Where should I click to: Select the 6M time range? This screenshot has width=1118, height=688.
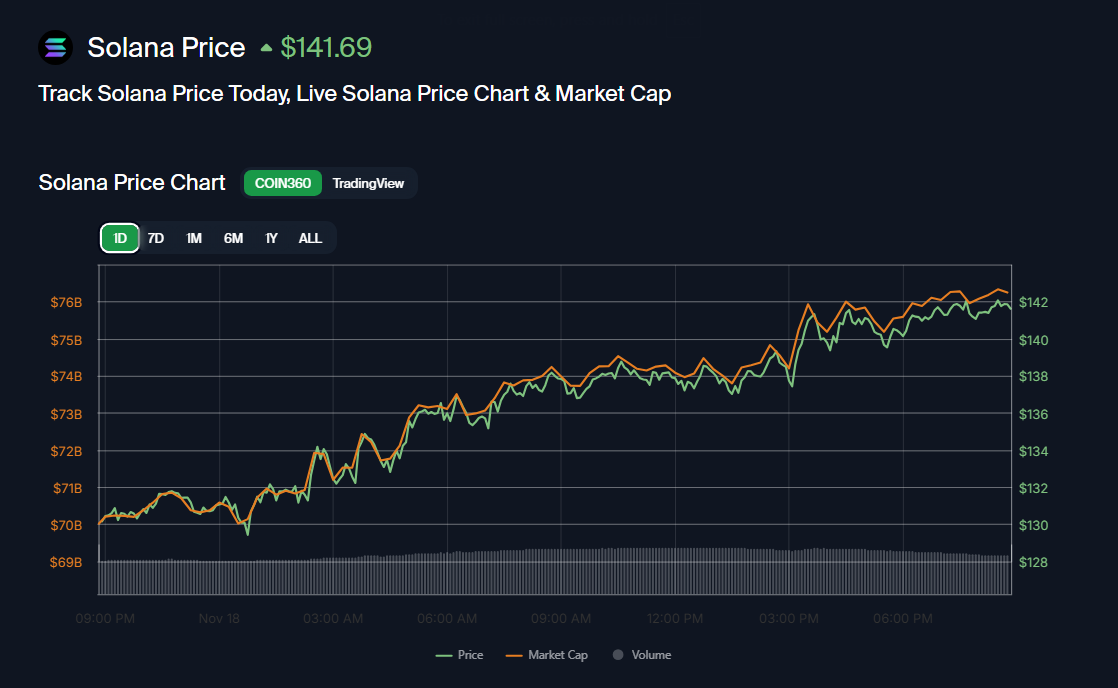click(233, 238)
